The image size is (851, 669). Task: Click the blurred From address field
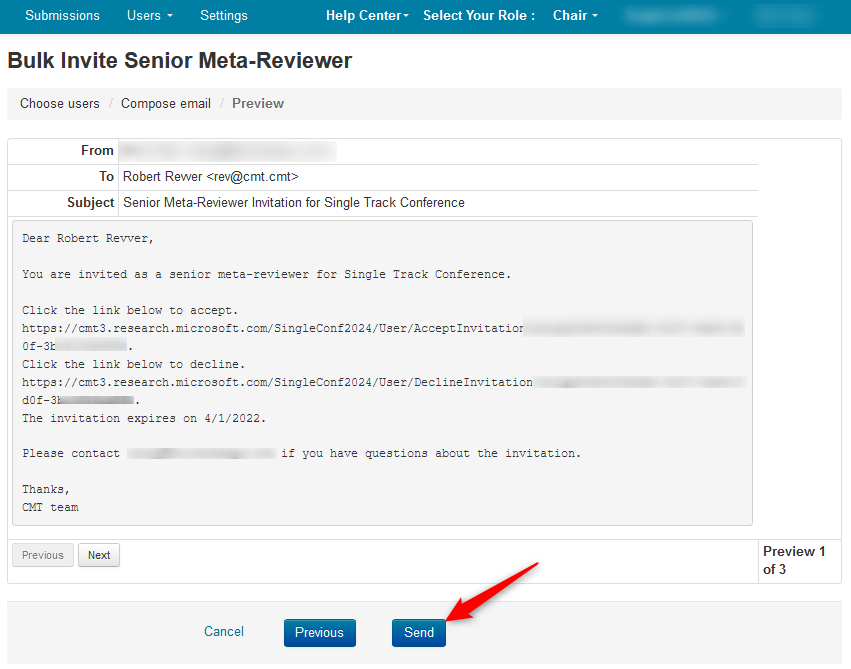[228, 151]
